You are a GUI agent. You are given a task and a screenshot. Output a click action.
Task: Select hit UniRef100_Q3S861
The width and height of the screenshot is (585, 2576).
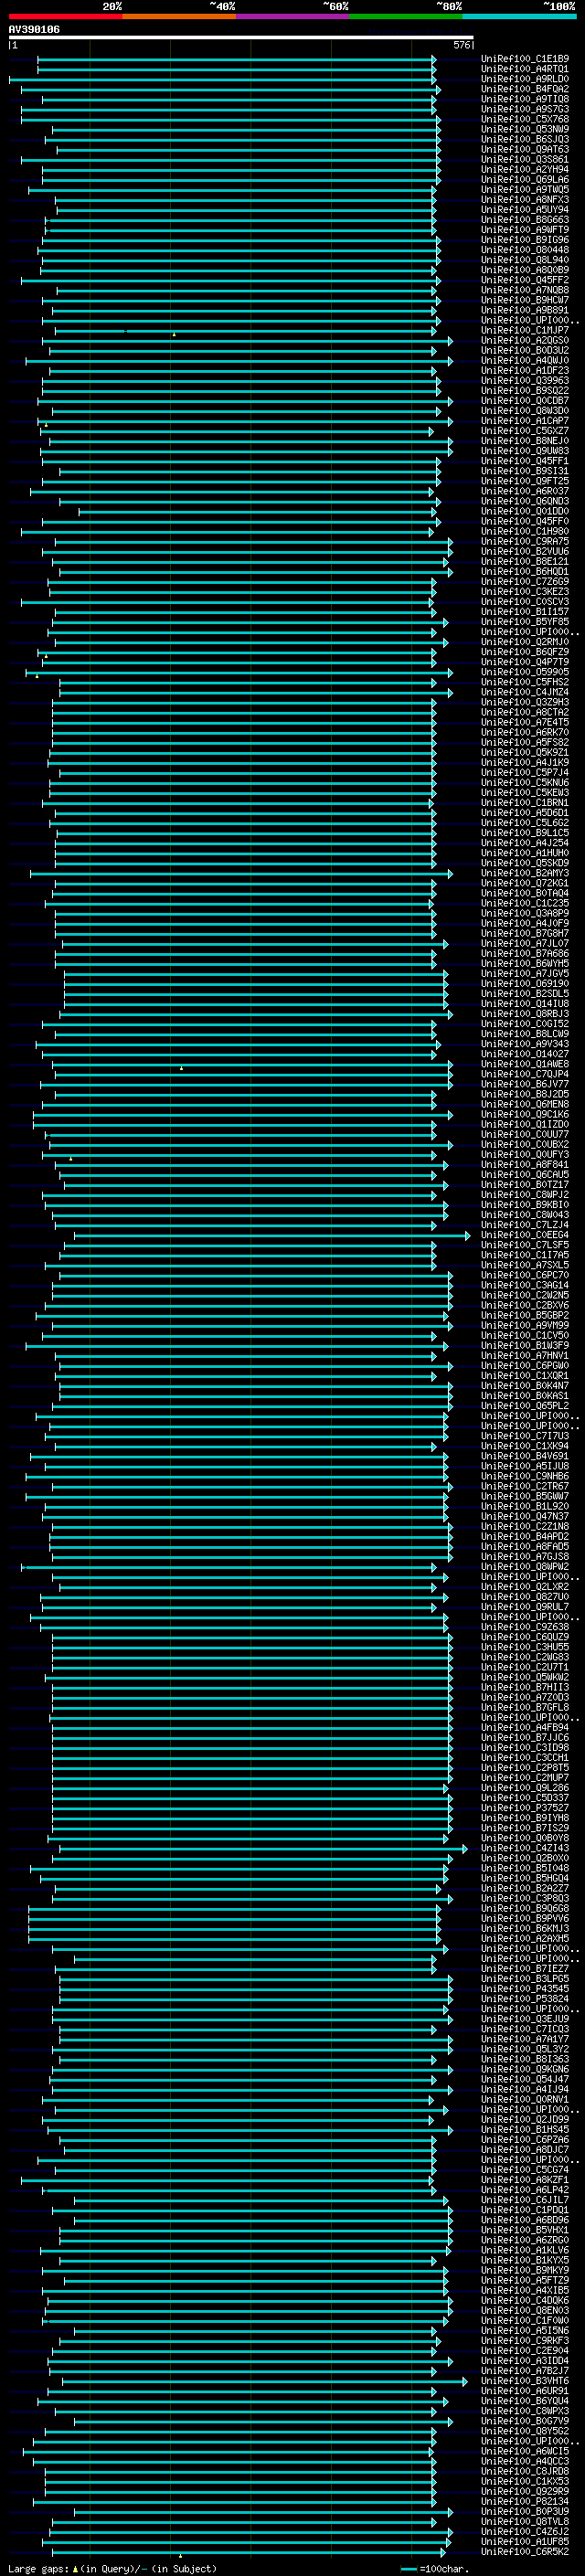[525, 159]
